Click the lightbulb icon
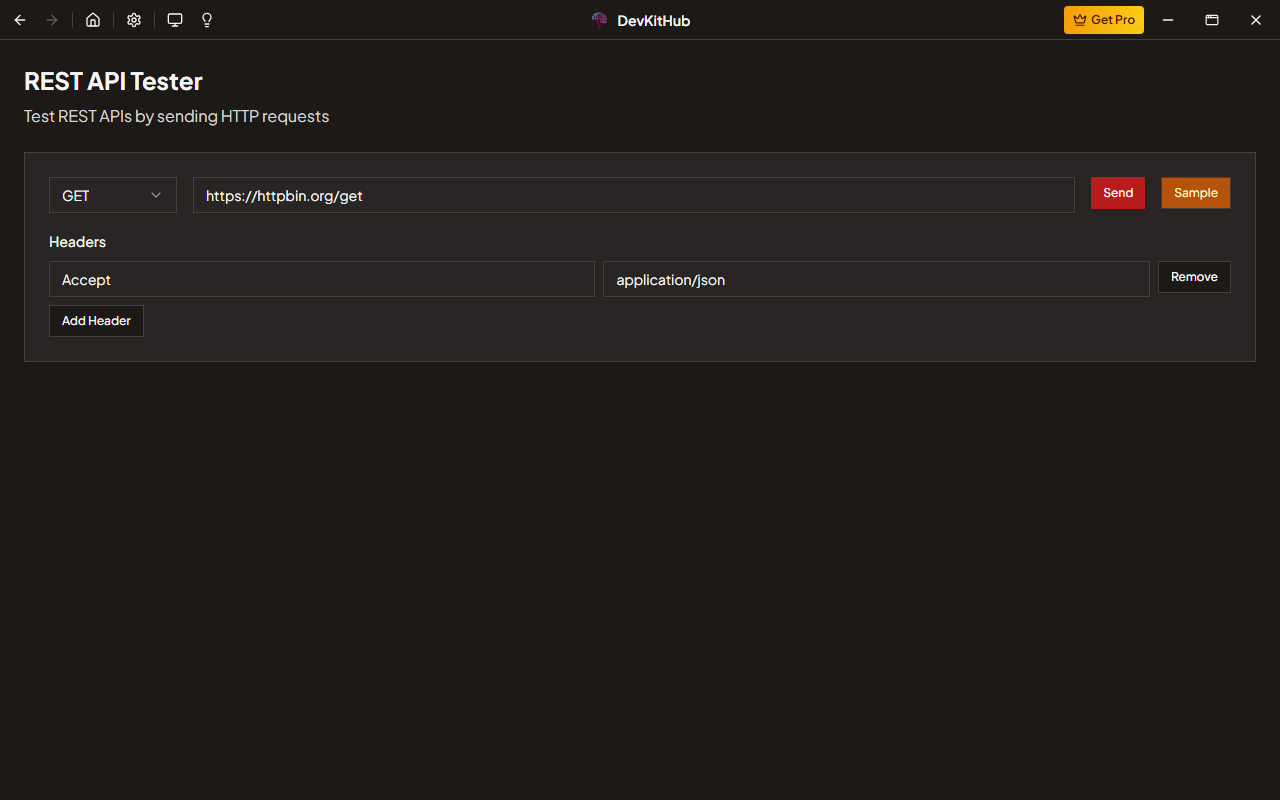This screenshot has width=1280, height=800. click(x=207, y=20)
